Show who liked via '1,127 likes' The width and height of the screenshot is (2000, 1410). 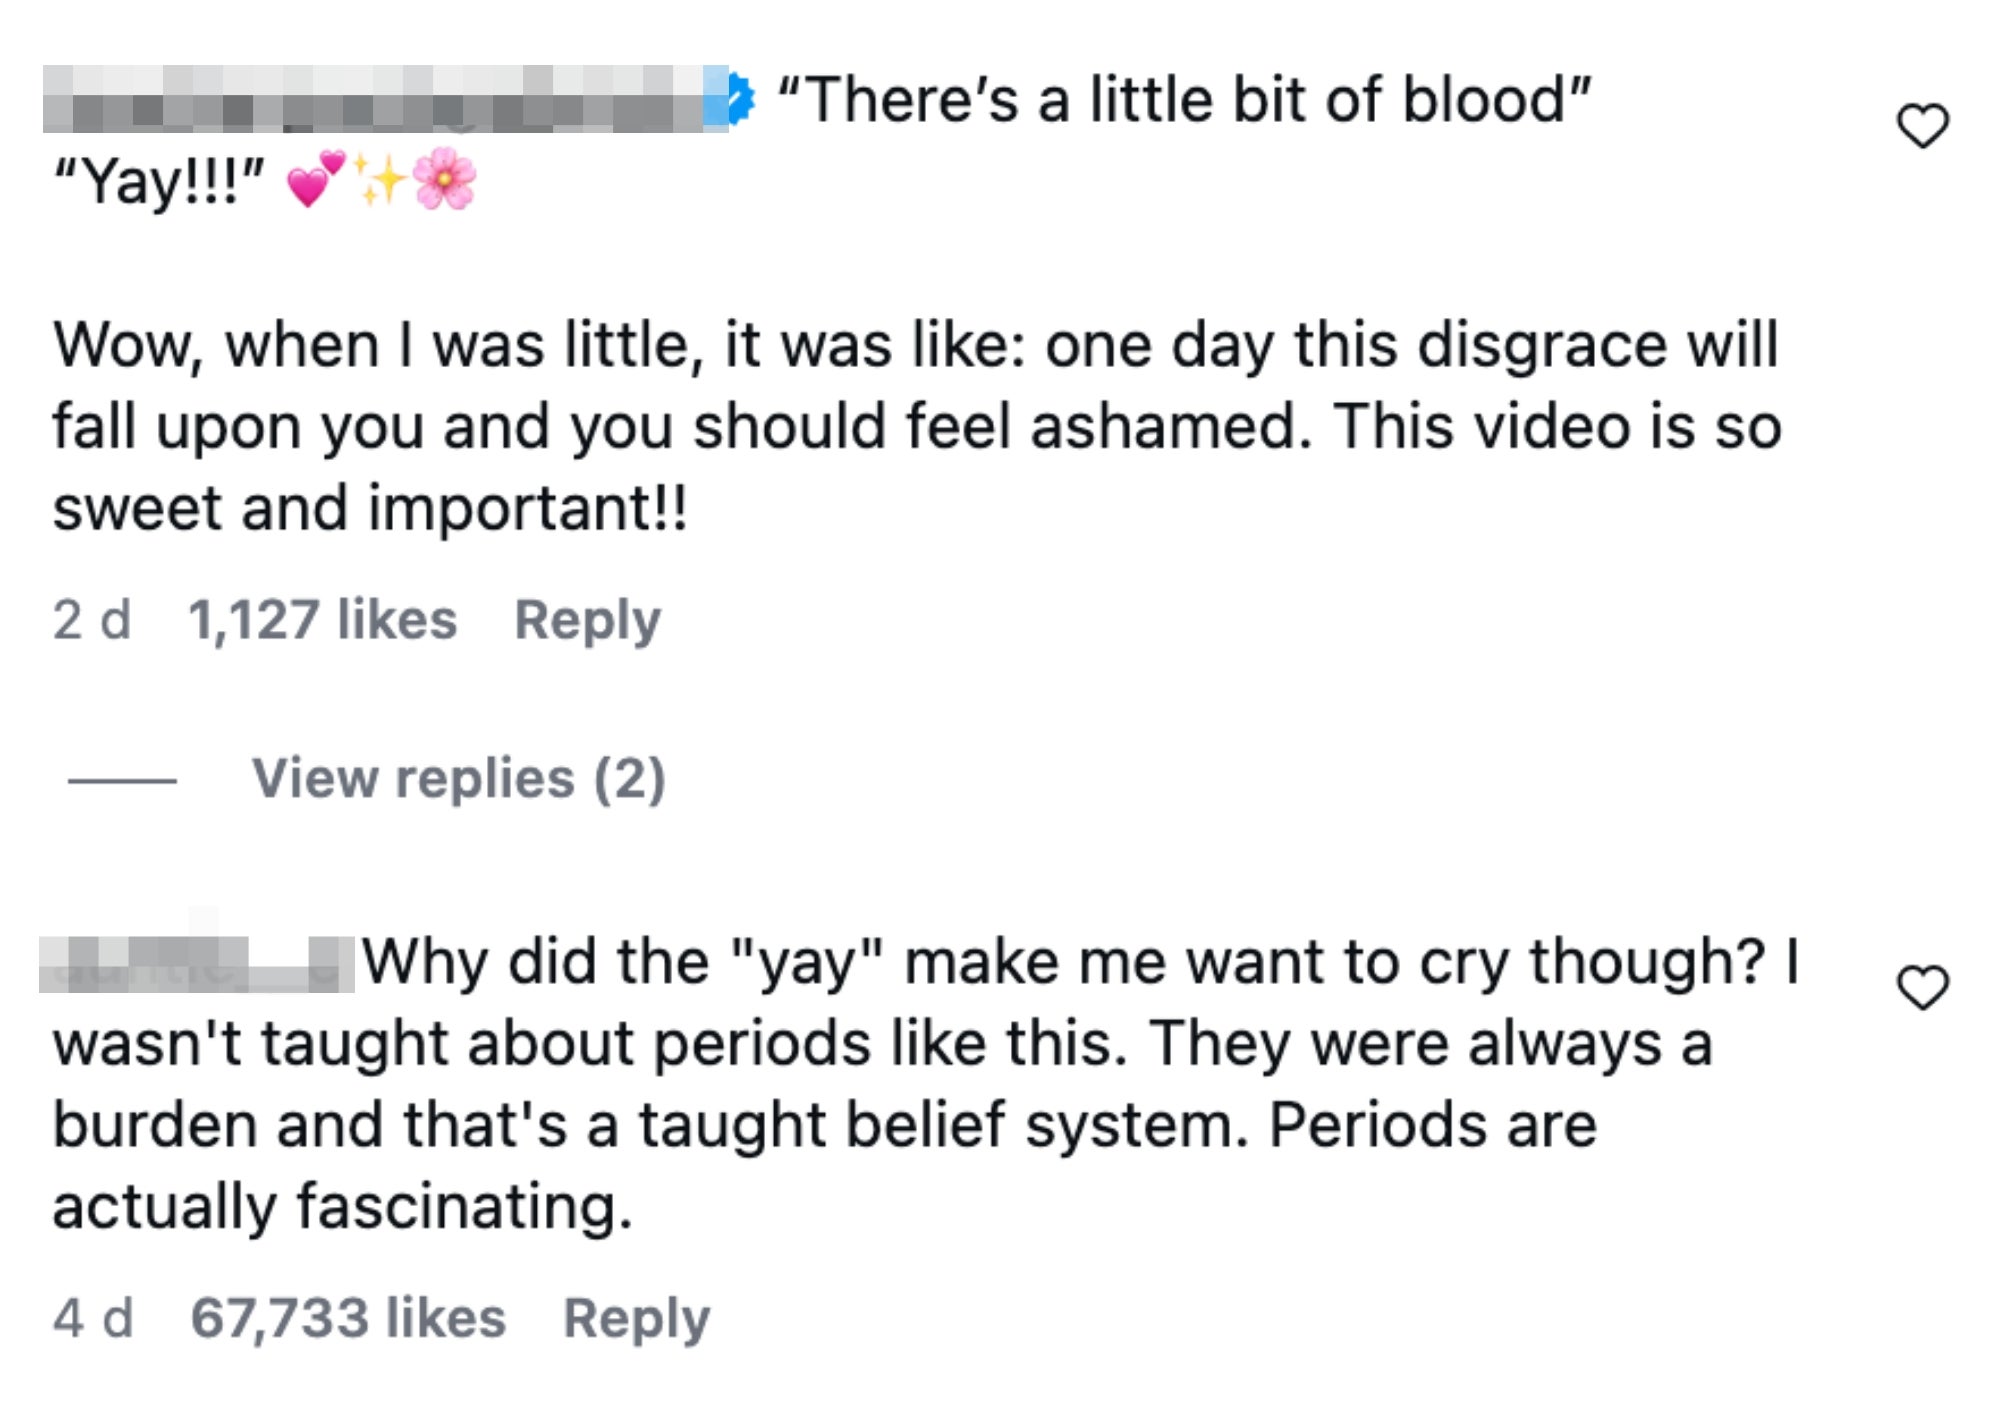coord(322,620)
